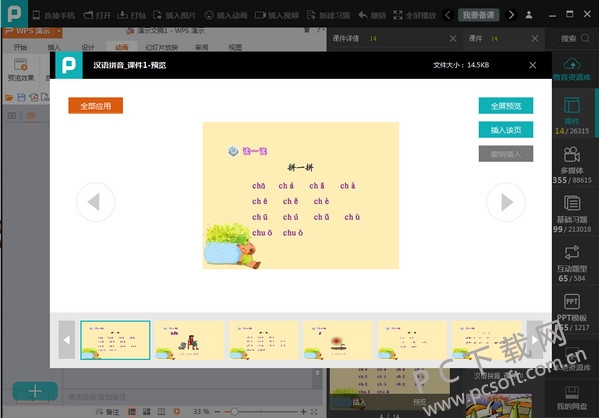Viewport: 599px width, 418px height.
Task: Open 开始 ribbon tab in WPS
Action: (x=20, y=47)
